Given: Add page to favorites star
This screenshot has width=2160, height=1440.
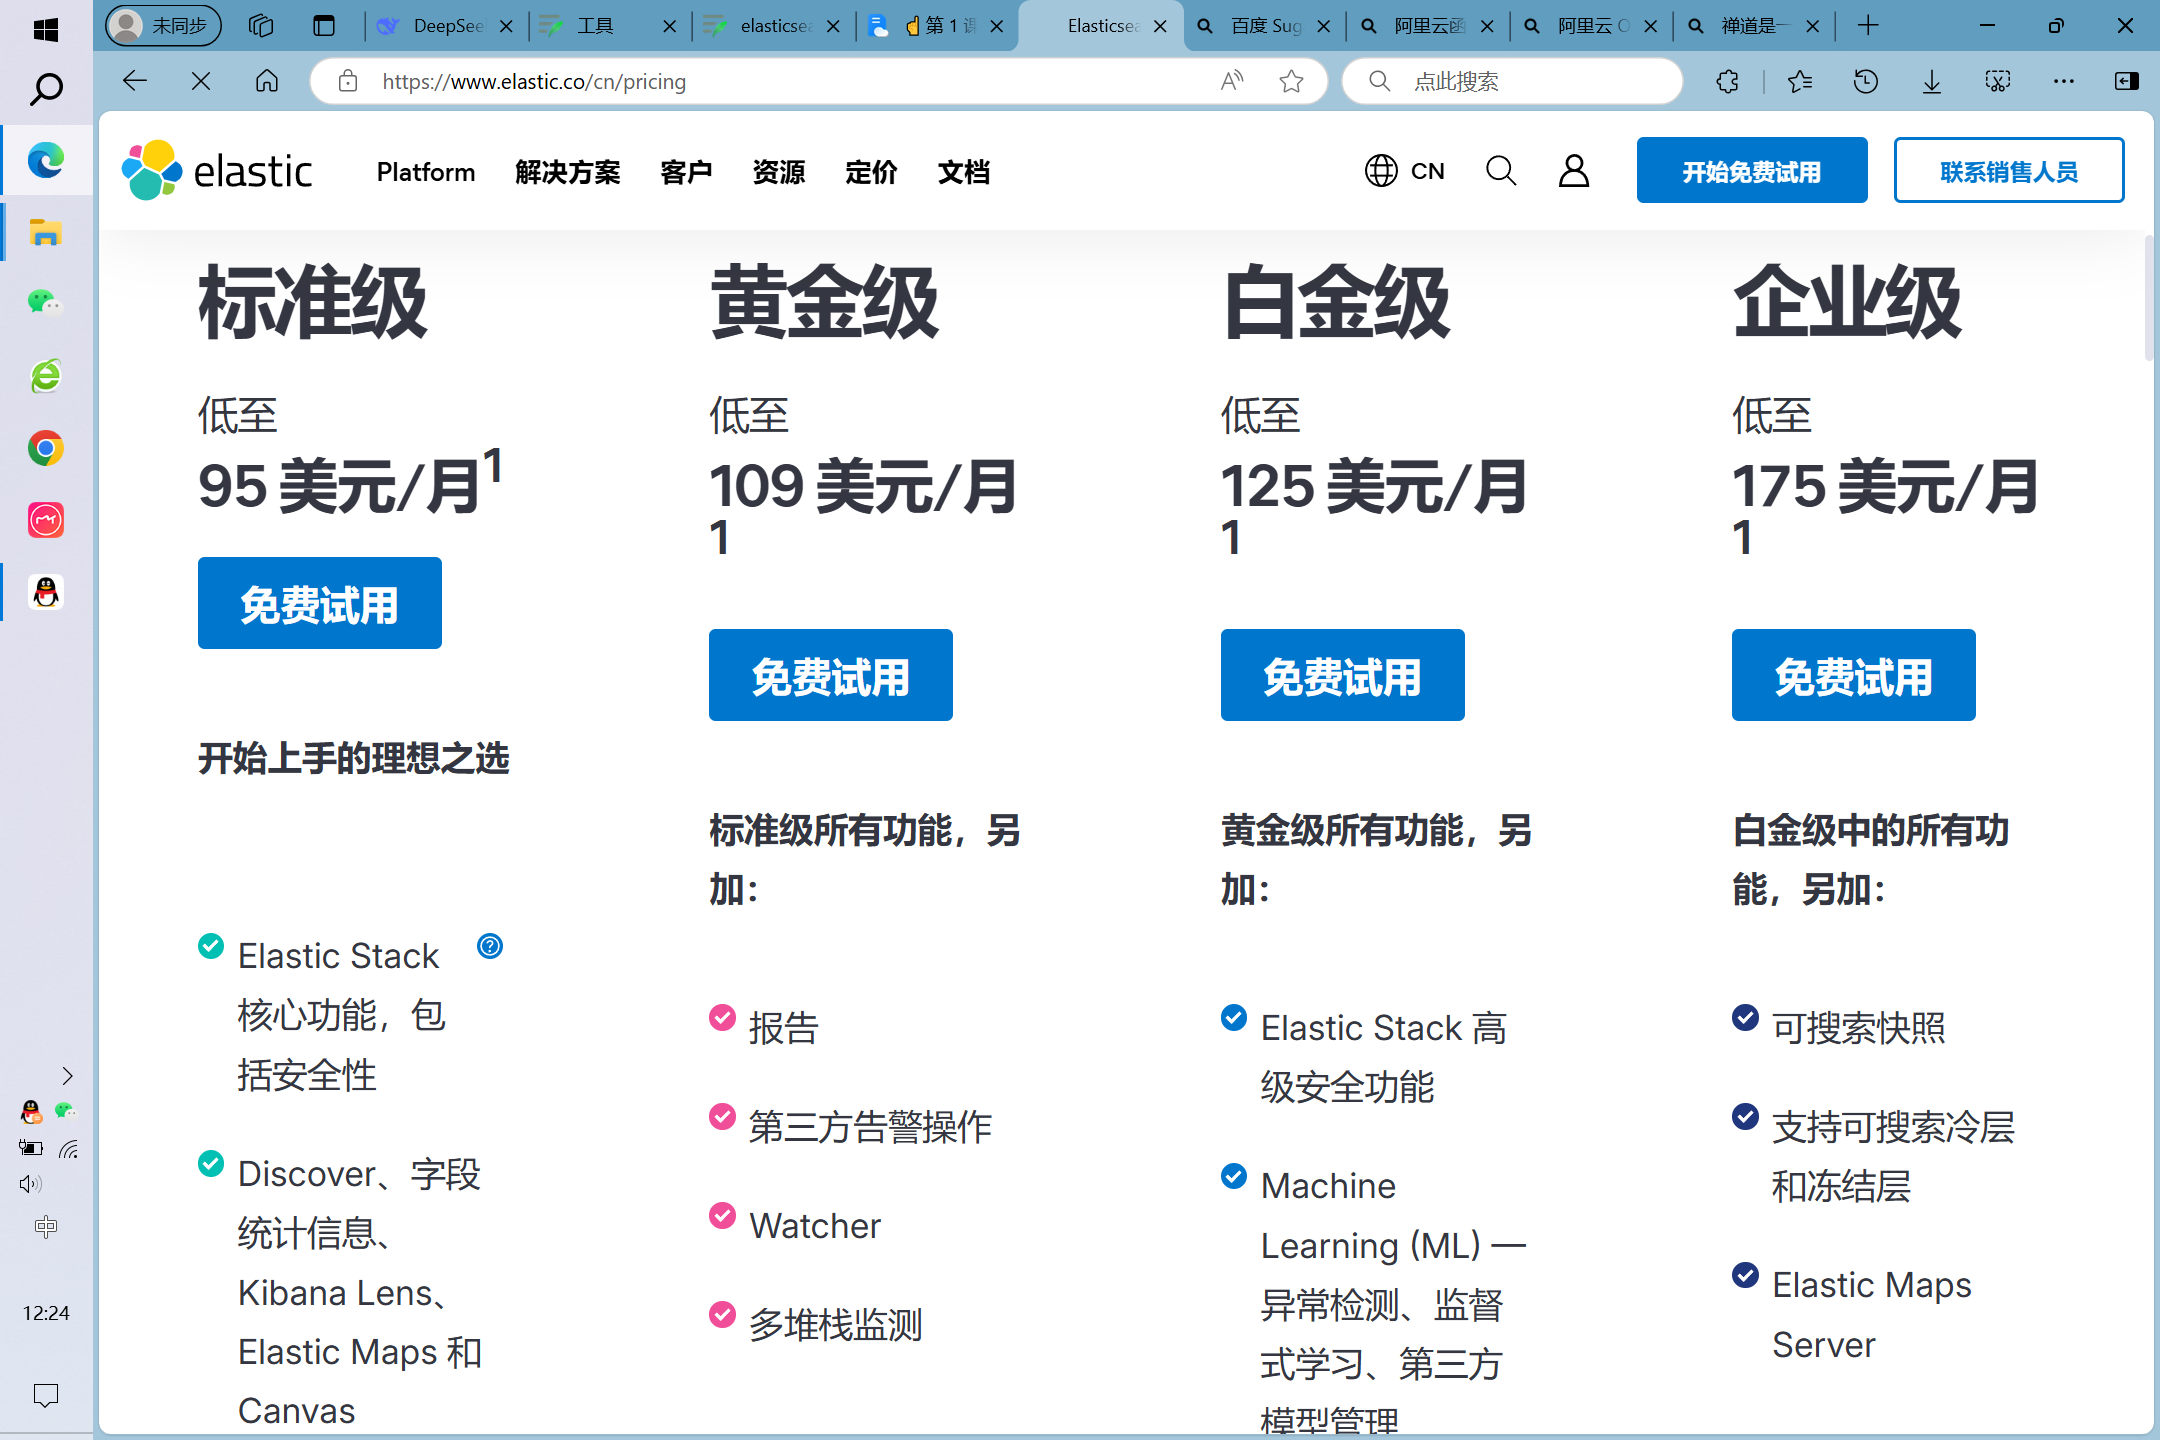Looking at the screenshot, I should [1291, 81].
